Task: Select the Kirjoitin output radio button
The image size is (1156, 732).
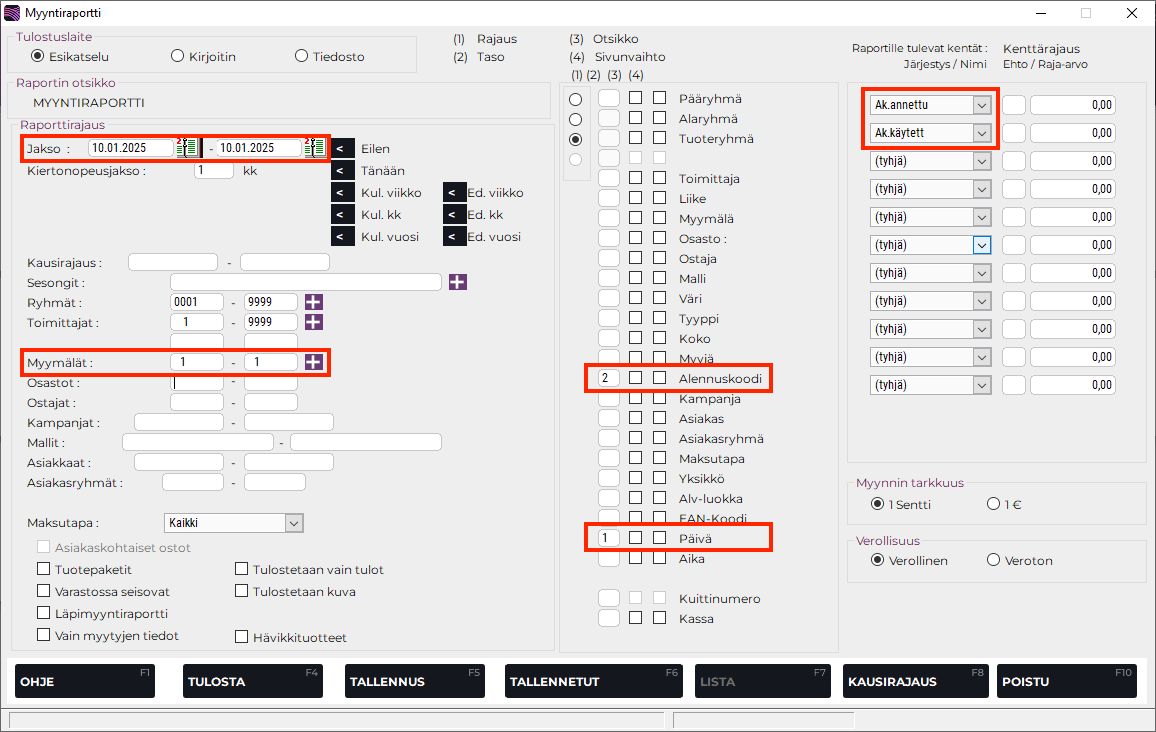Action: [x=178, y=56]
